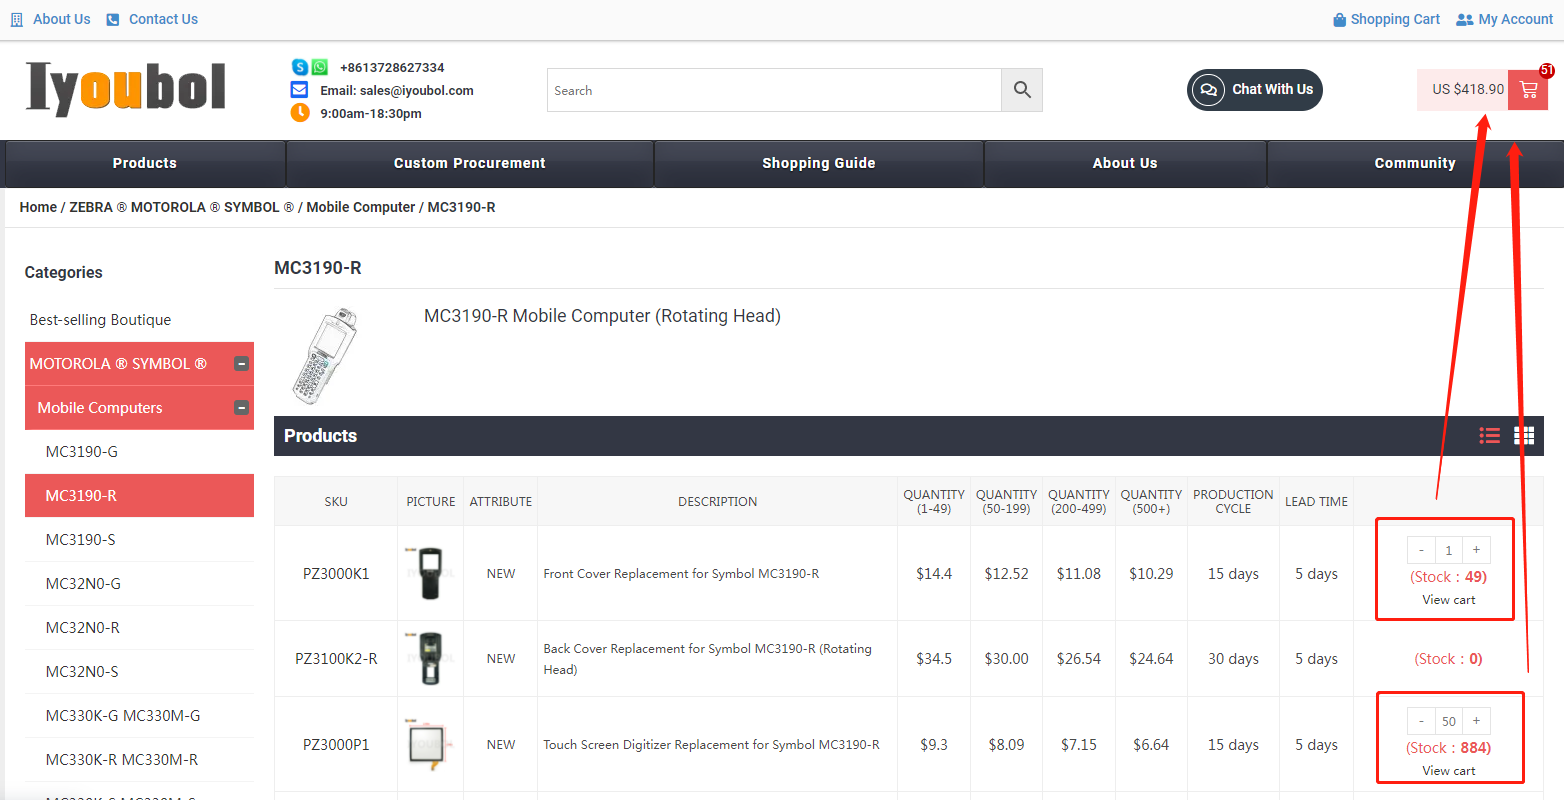
Task: Decrease quantity for PZ3000P1
Action: point(1421,721)
